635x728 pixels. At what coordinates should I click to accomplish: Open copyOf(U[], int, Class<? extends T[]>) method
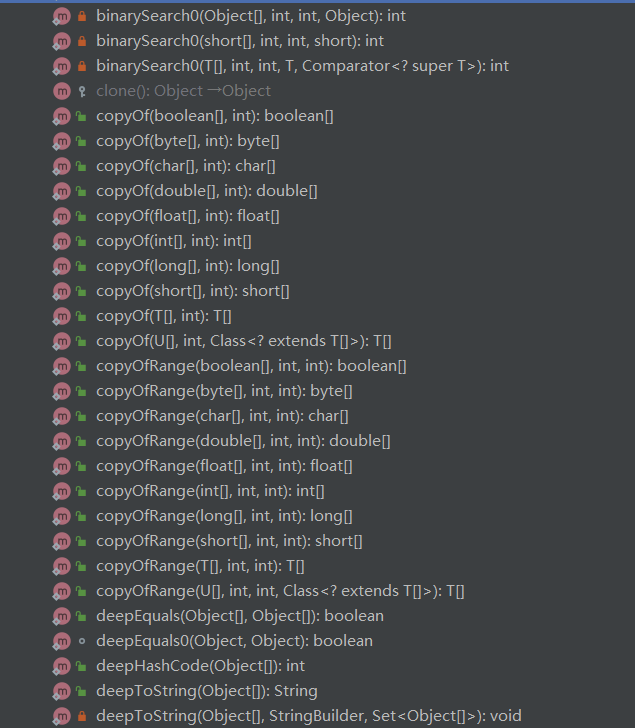(244, 341)
